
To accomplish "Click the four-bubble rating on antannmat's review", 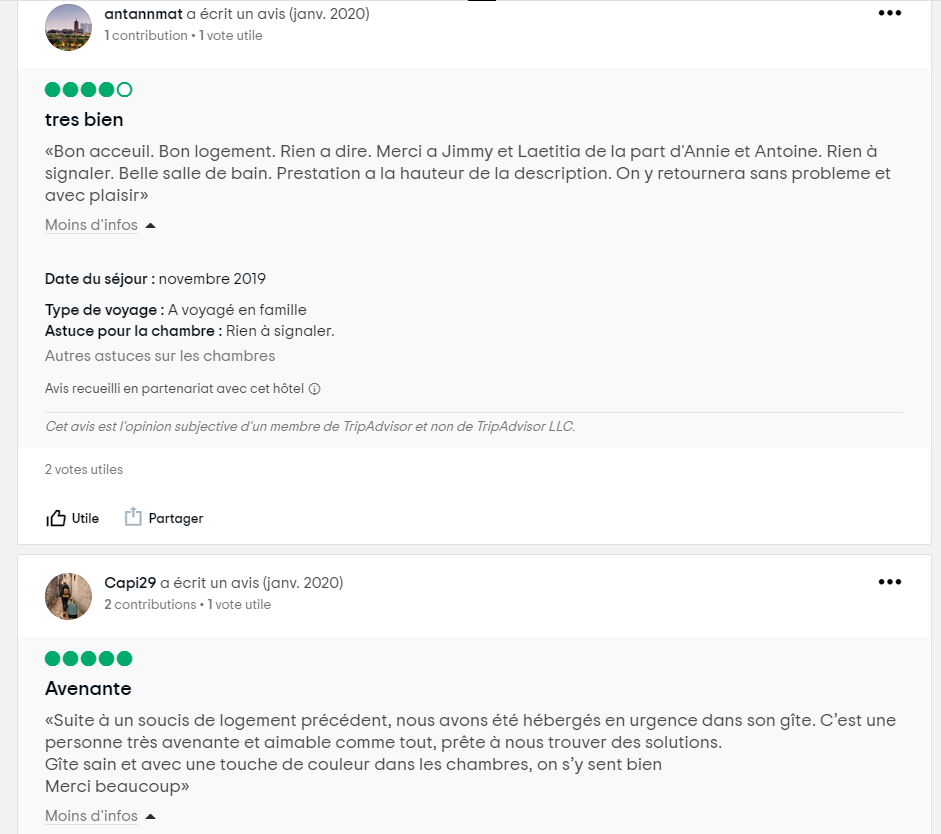I will click(x=88, y=90).
